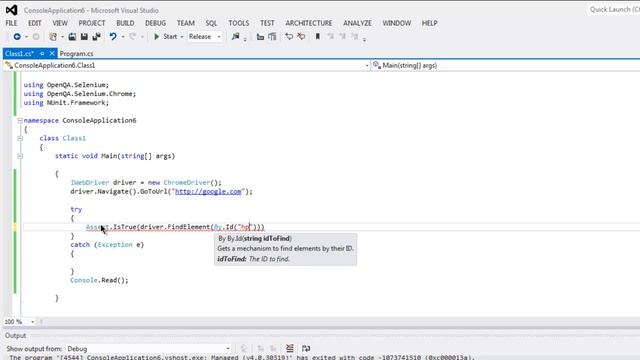Undo the last edit
Image resolution: width=640 pixels, height=360 pixels.
point(113,37)
